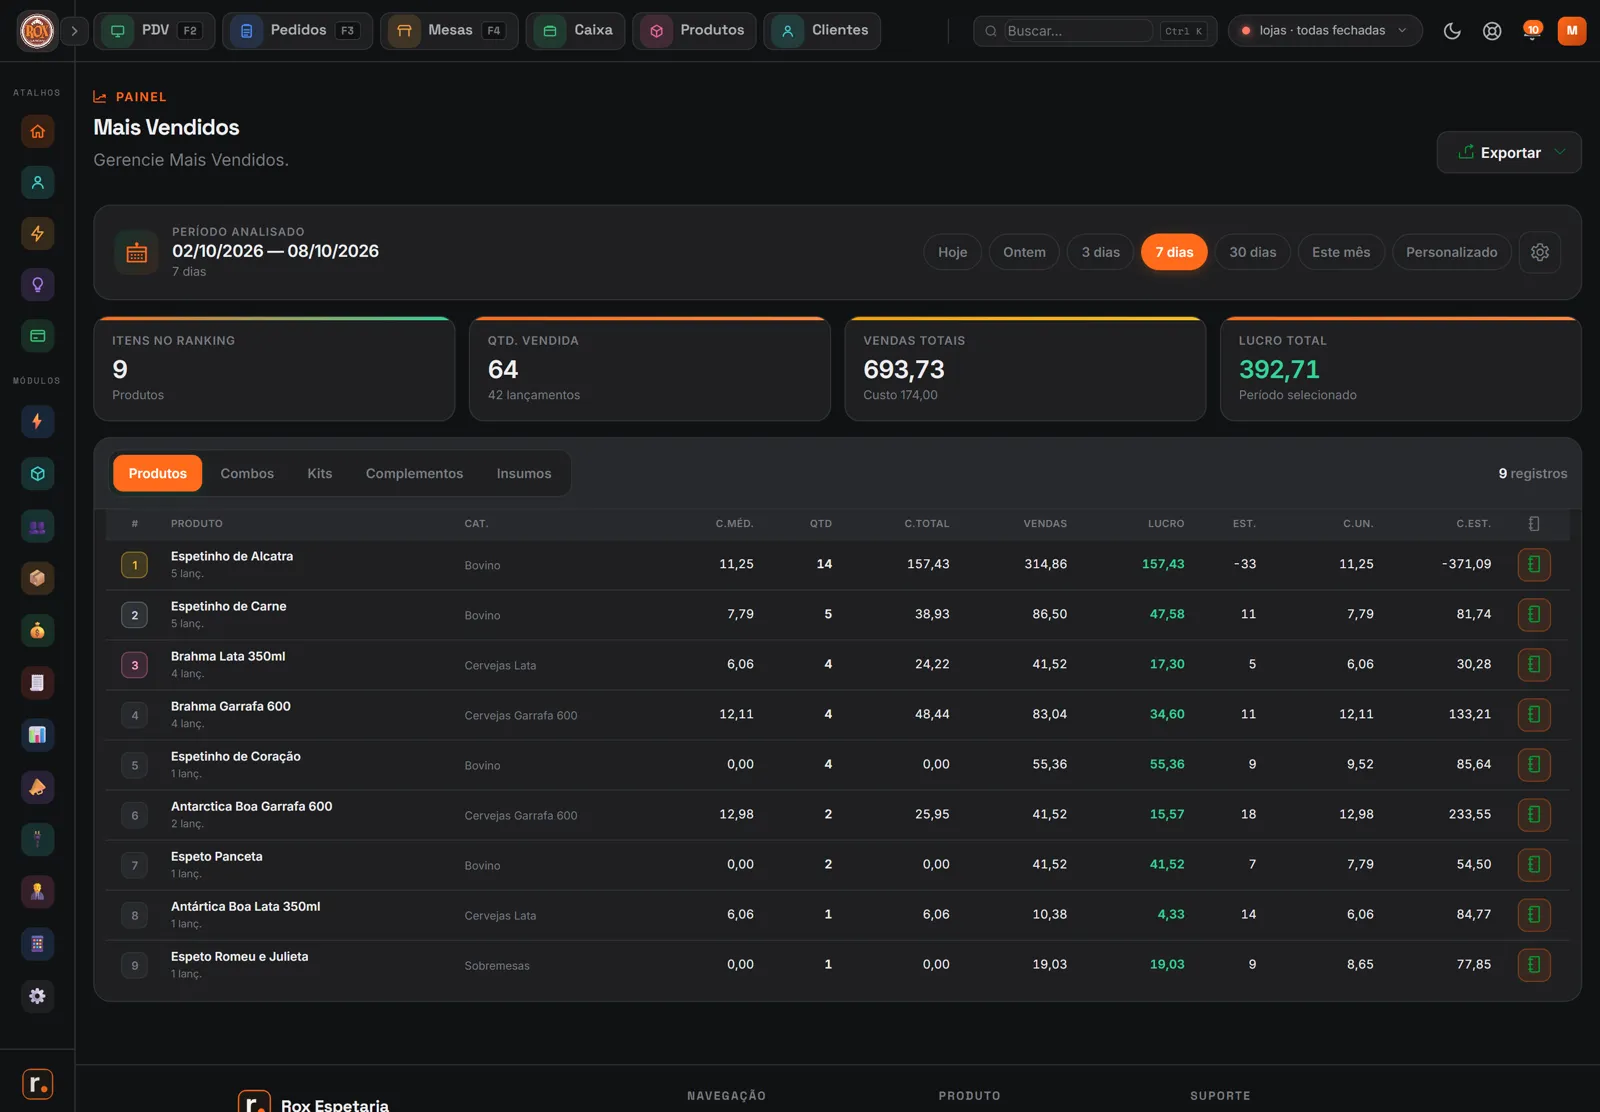Click the Antarctica Boa Garrafa 600 product name
1600x1112 pixels.
pos(252,806)
